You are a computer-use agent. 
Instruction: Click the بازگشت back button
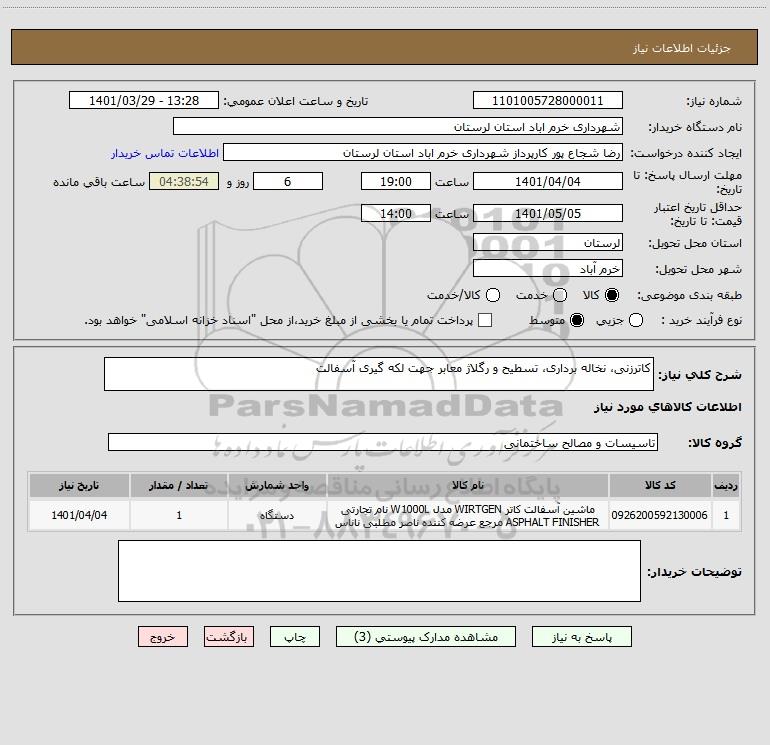(229, 636)
